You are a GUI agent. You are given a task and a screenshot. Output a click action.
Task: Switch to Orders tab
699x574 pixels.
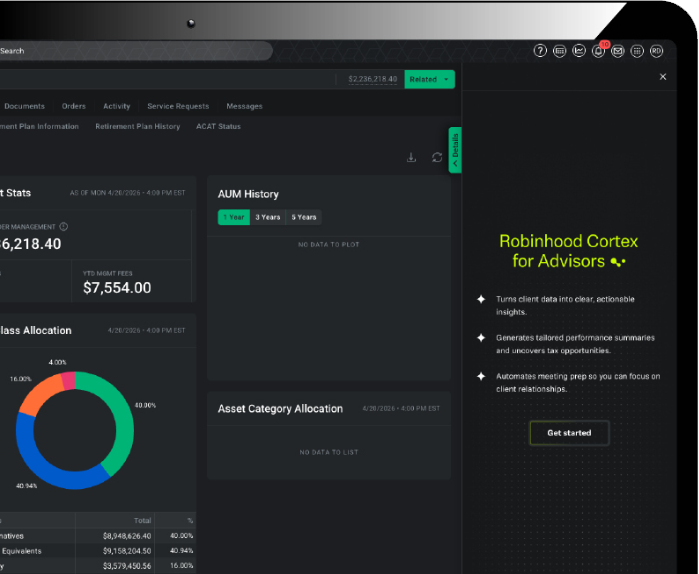click(x=74, y=106)
